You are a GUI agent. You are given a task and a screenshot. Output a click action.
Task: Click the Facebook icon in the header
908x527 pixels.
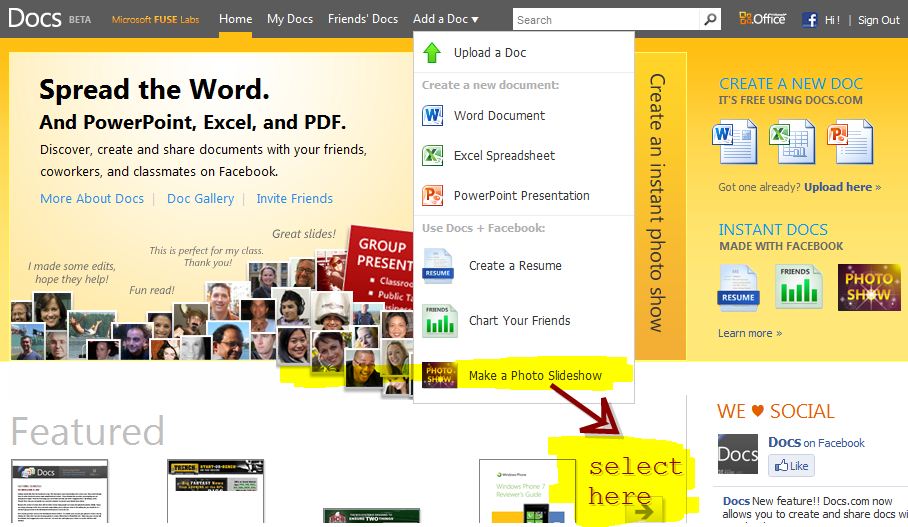point(810,20)
